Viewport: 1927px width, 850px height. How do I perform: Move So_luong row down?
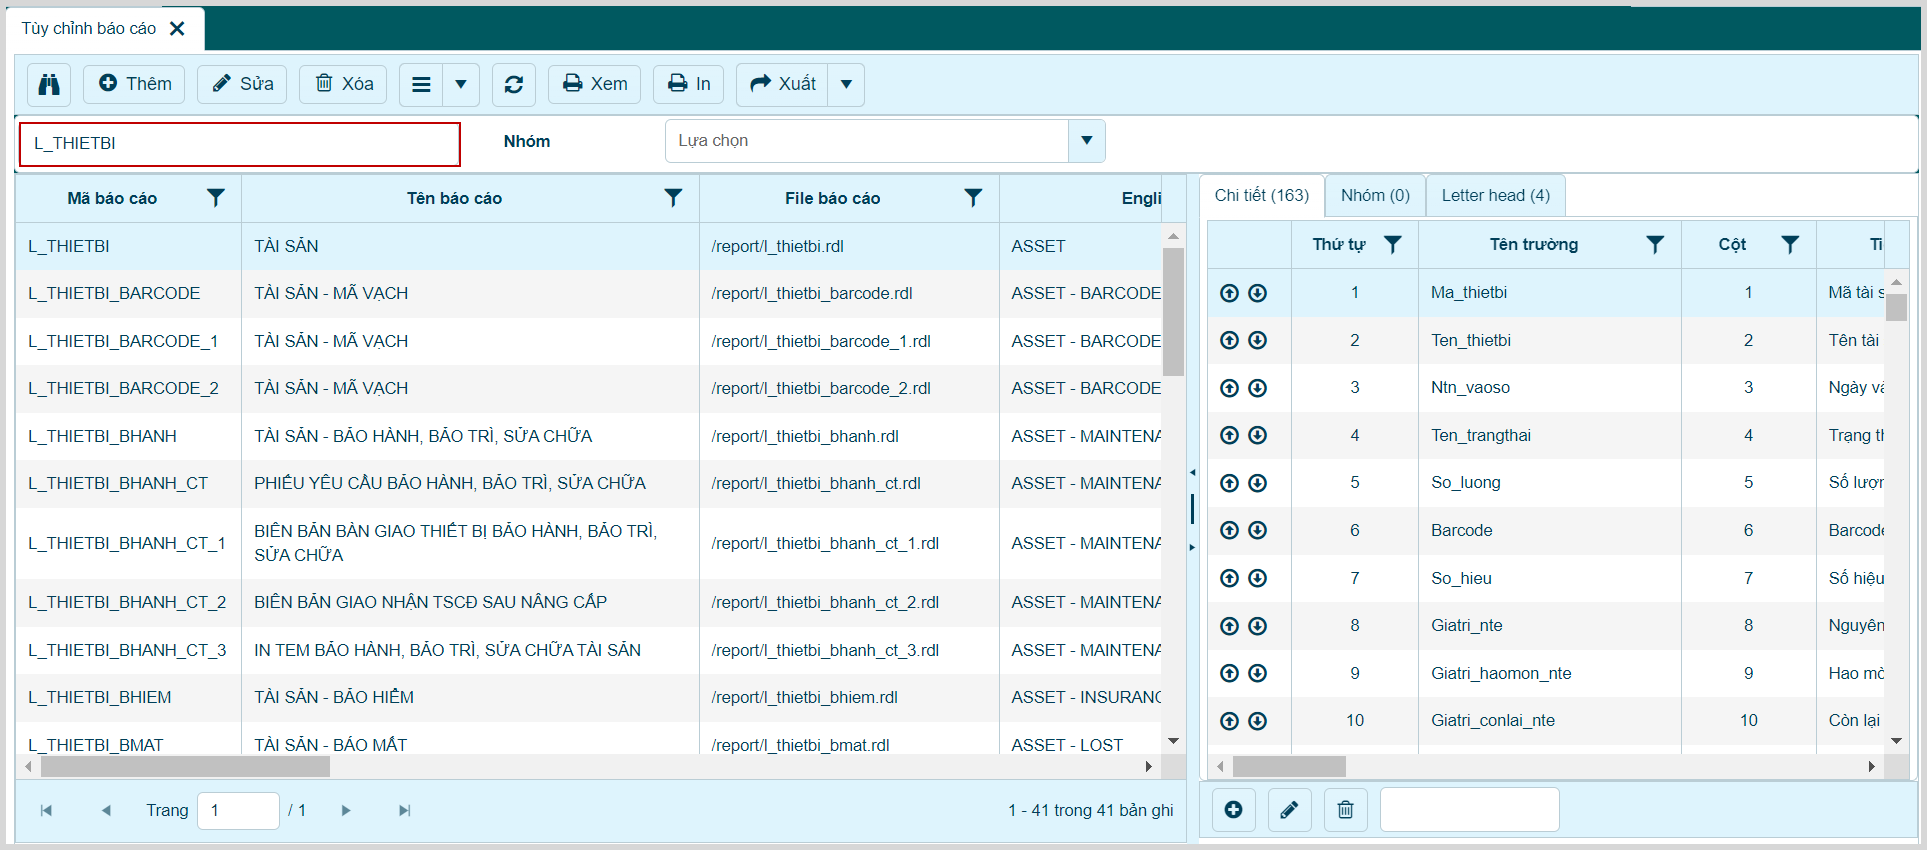click(x=1258, y=483)
